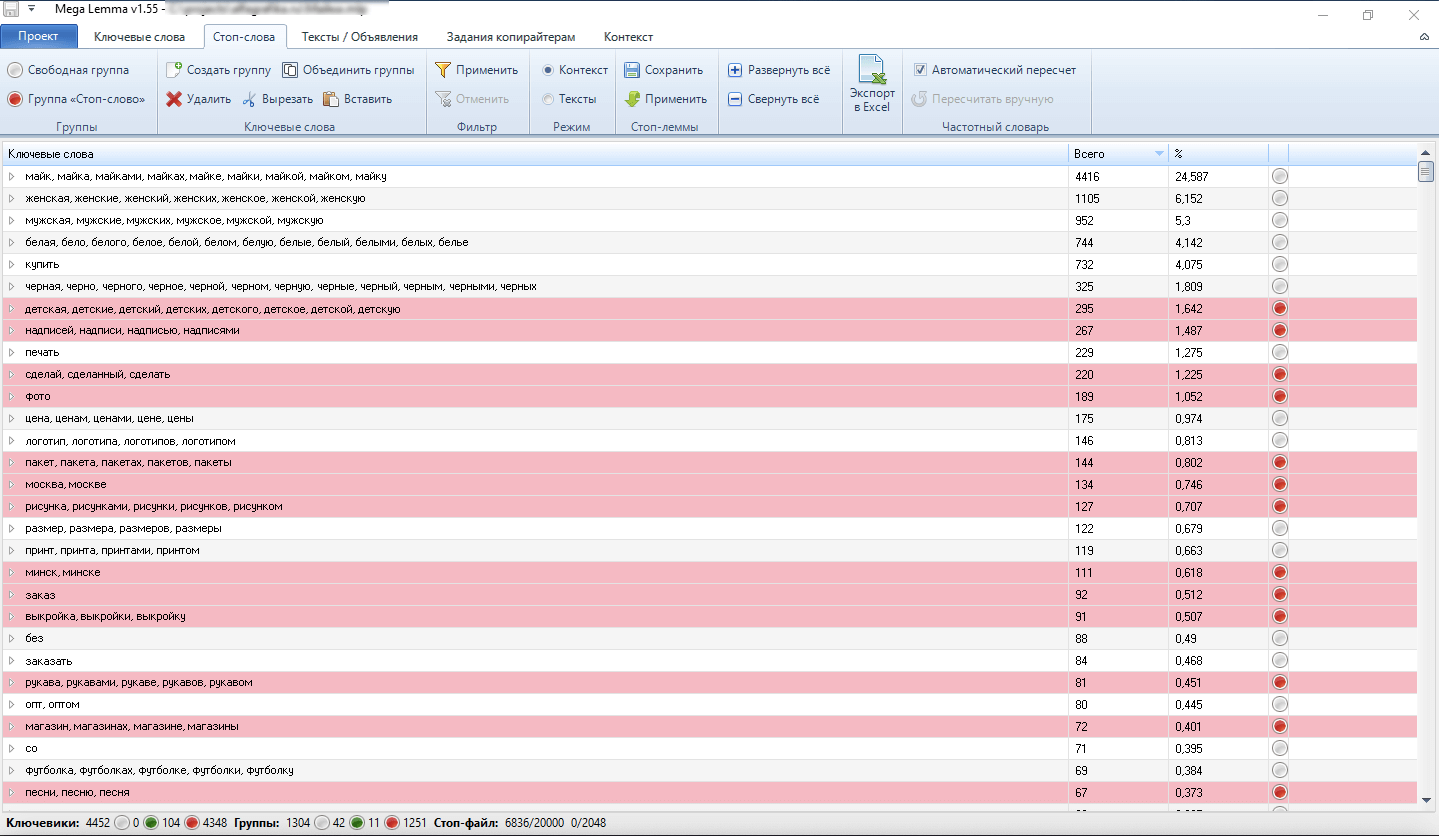Screen dimensions: 1439x836
Task: Click the Paste clipboard icon (Вставить)
Action: tap(331, 99)
